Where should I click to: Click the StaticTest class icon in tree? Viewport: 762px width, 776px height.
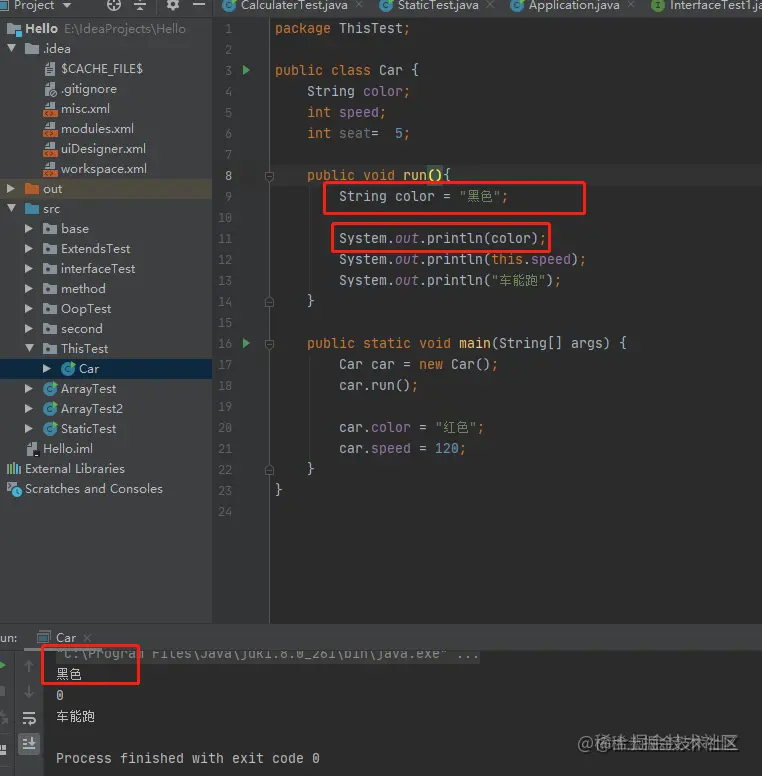point(50,429)
